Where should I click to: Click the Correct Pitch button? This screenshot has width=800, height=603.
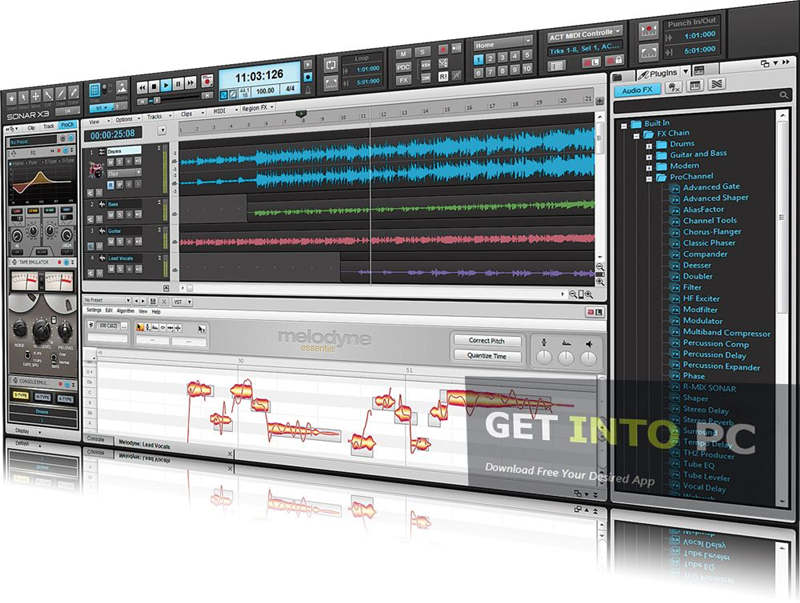coord(487,340)
